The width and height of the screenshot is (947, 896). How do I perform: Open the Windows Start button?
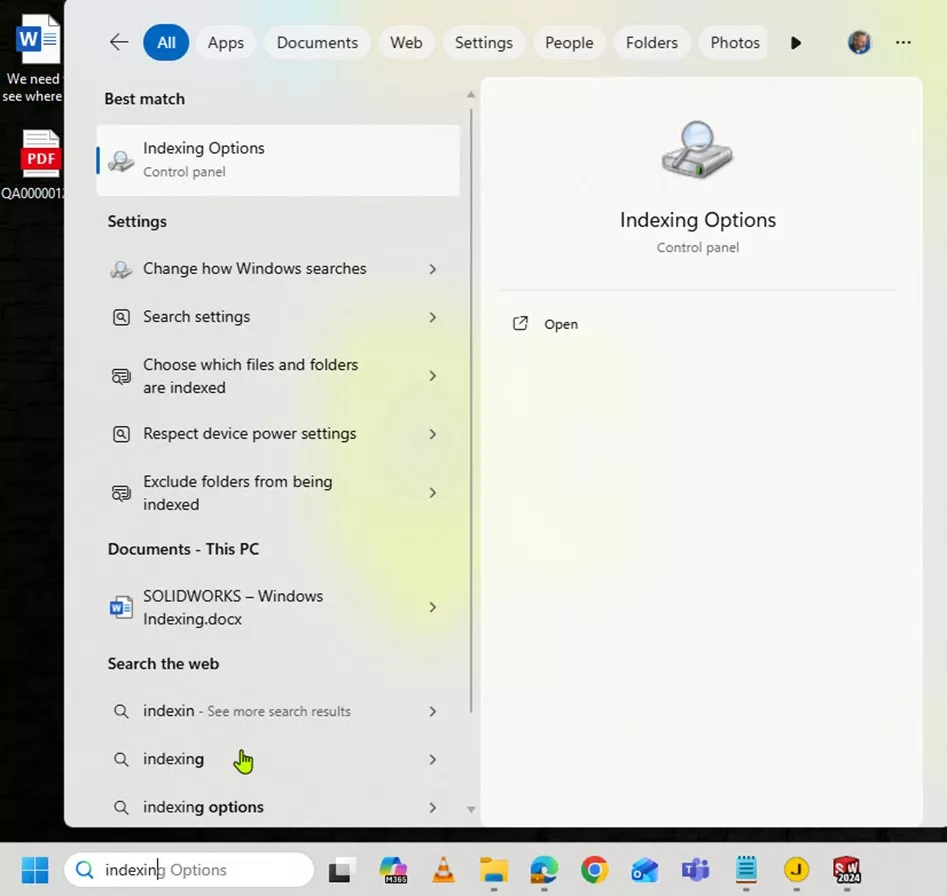pos(34,869)
